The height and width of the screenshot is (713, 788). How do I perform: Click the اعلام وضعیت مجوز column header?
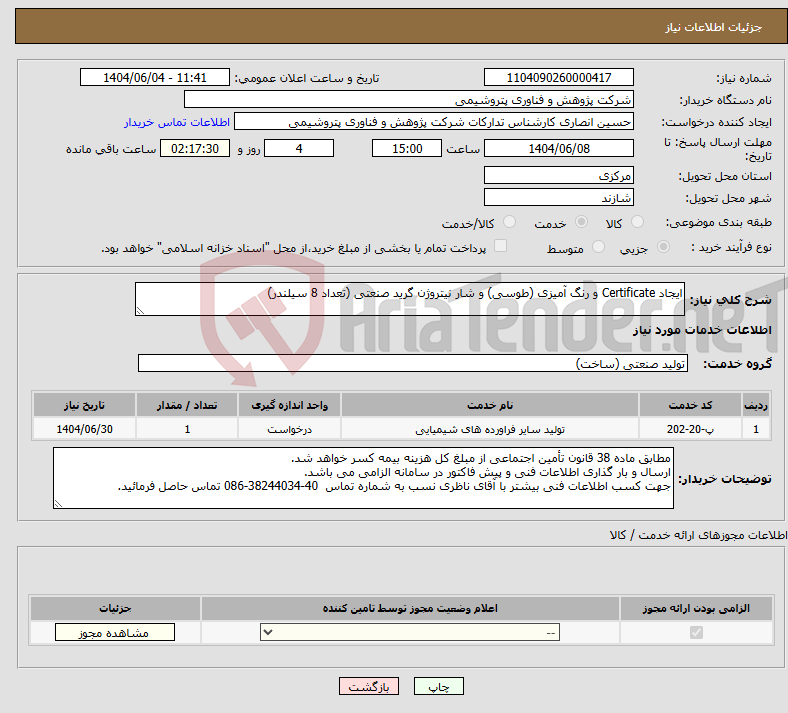pos(410,608)
